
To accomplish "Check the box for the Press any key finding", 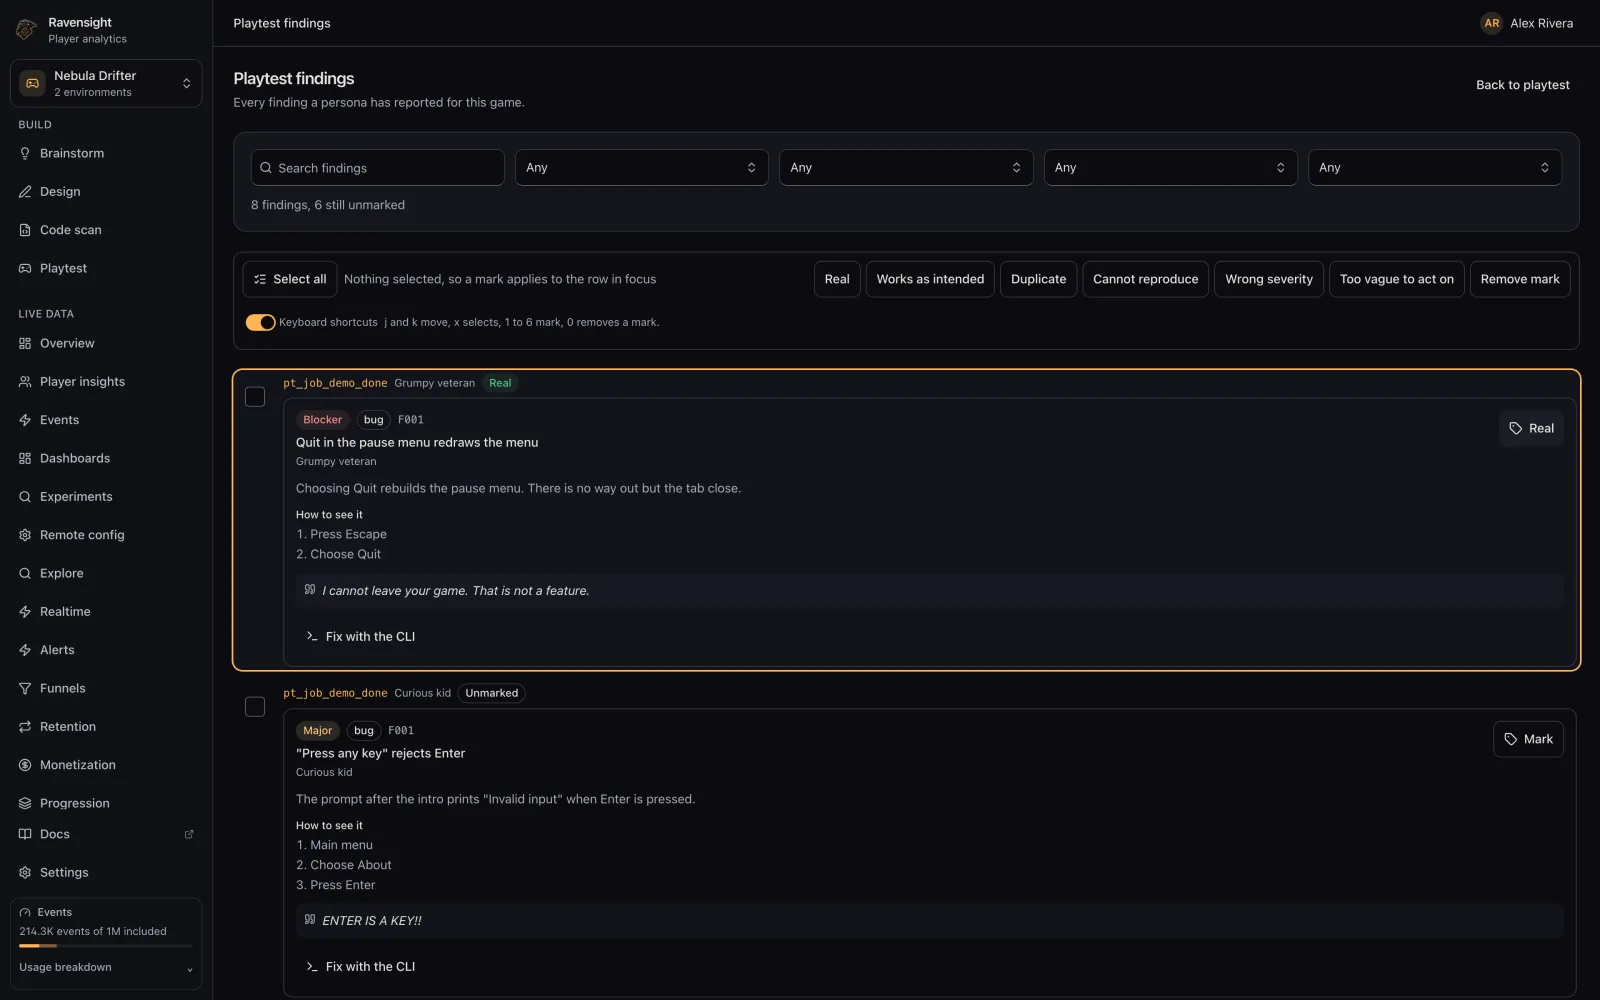I will [x=255, y=707].
